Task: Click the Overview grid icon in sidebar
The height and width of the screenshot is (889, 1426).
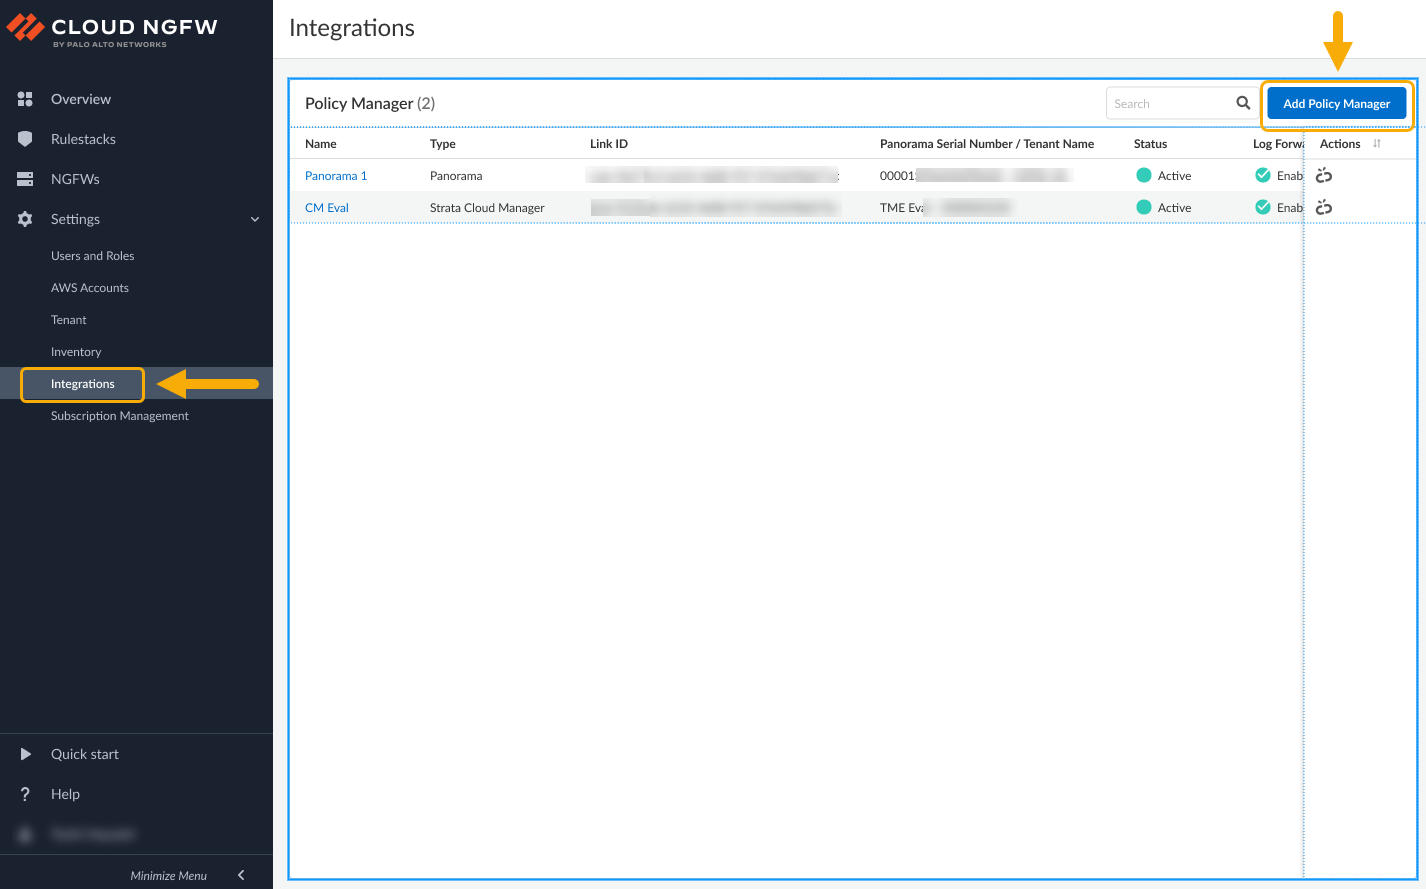Action: (x=25, y=99)
